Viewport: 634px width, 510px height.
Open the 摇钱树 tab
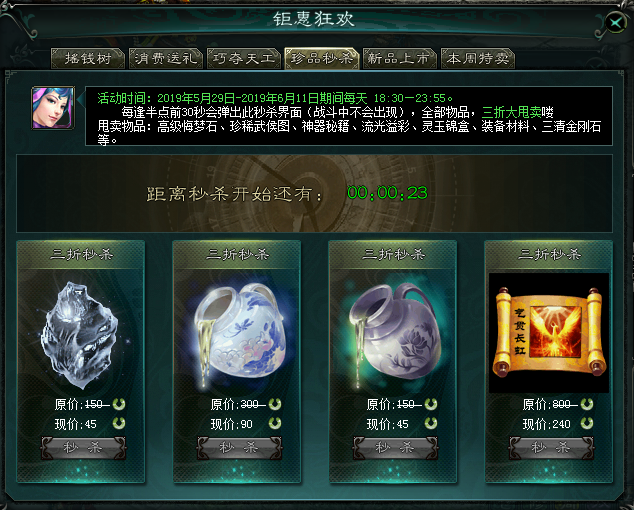88,59
